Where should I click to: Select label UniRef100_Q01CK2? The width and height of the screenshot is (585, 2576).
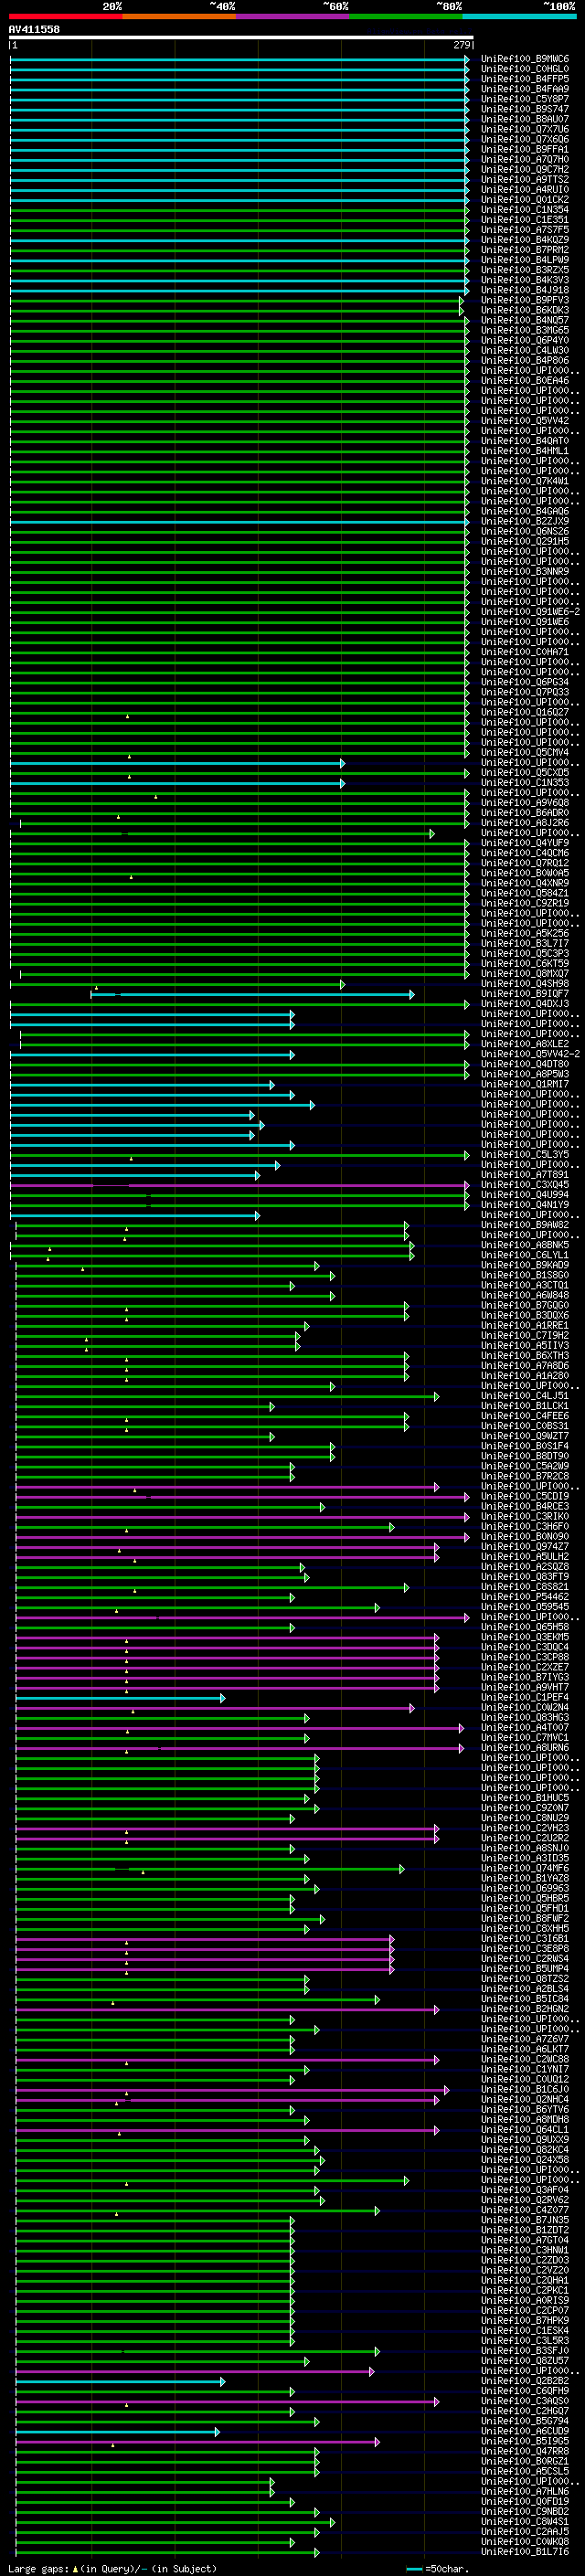pos(525,199)
